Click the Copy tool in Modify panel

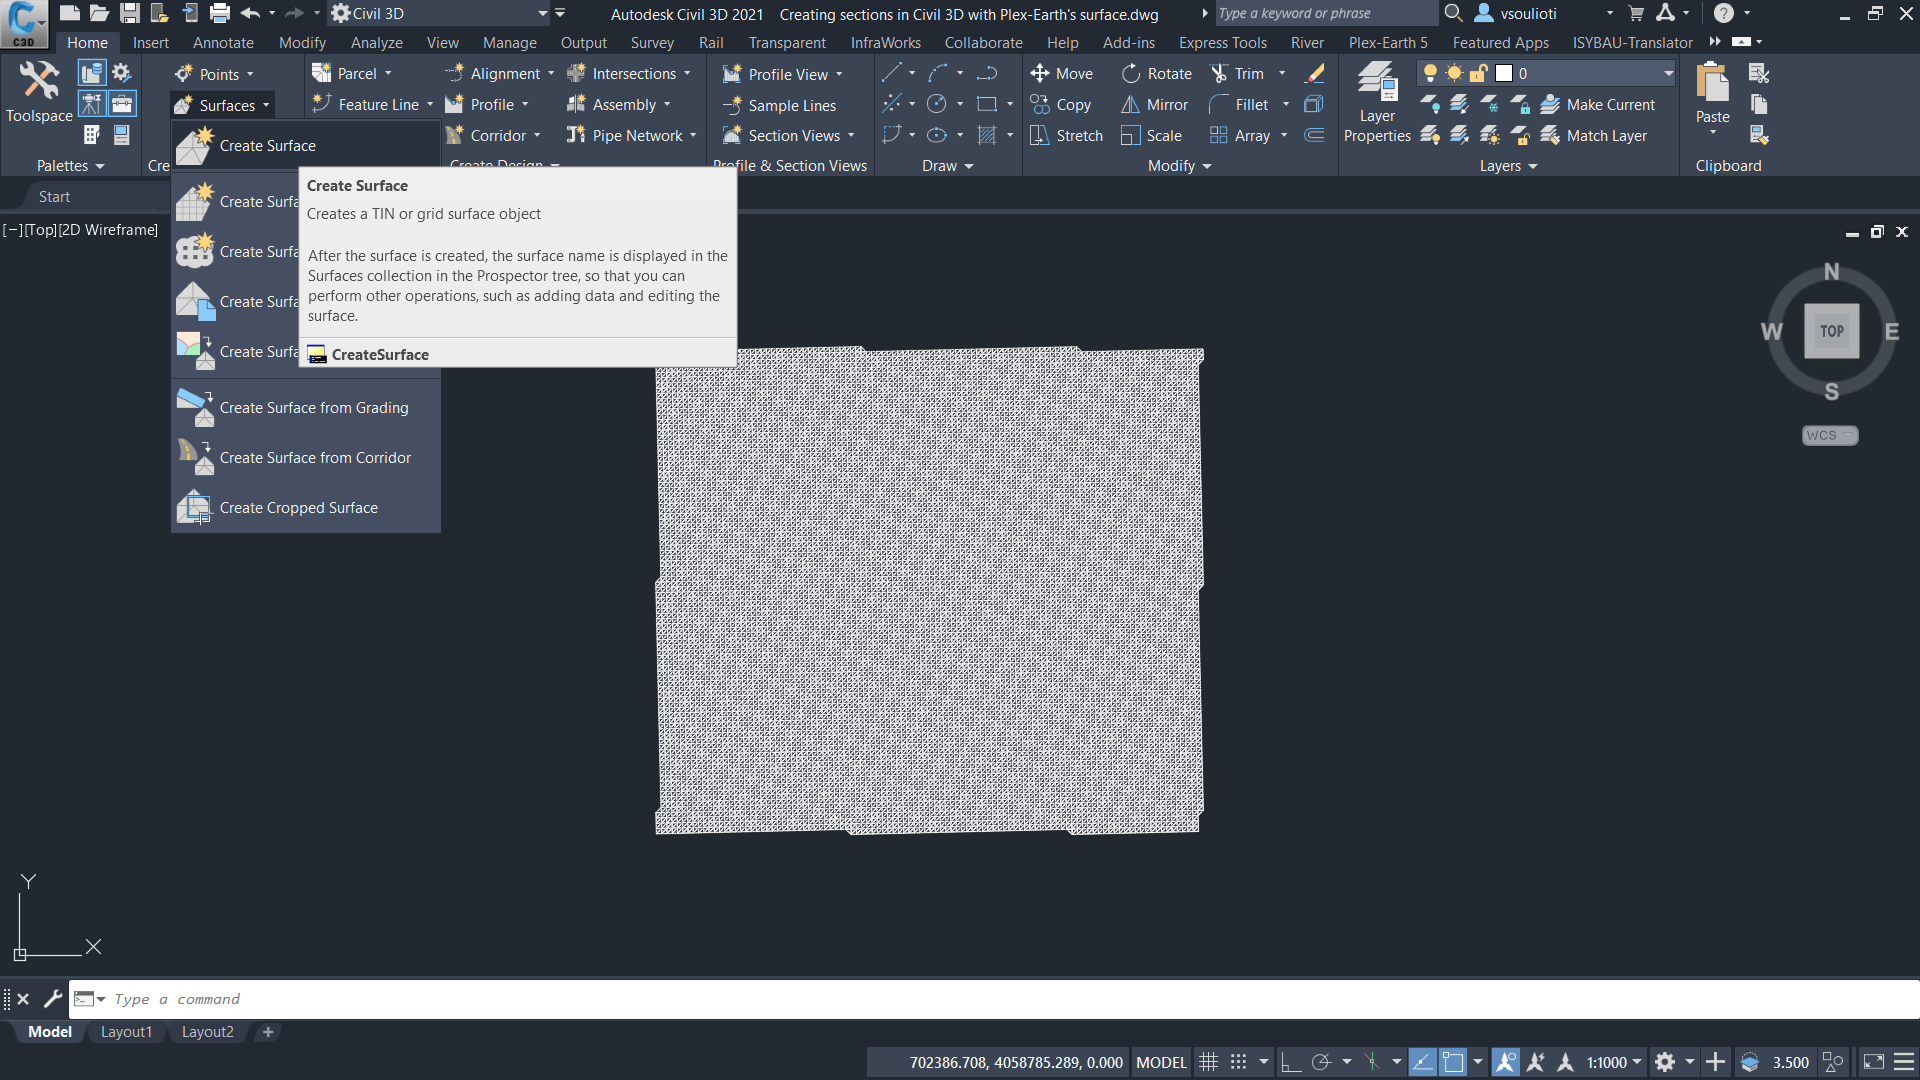pyautogui.click(x=1061, y=105)
